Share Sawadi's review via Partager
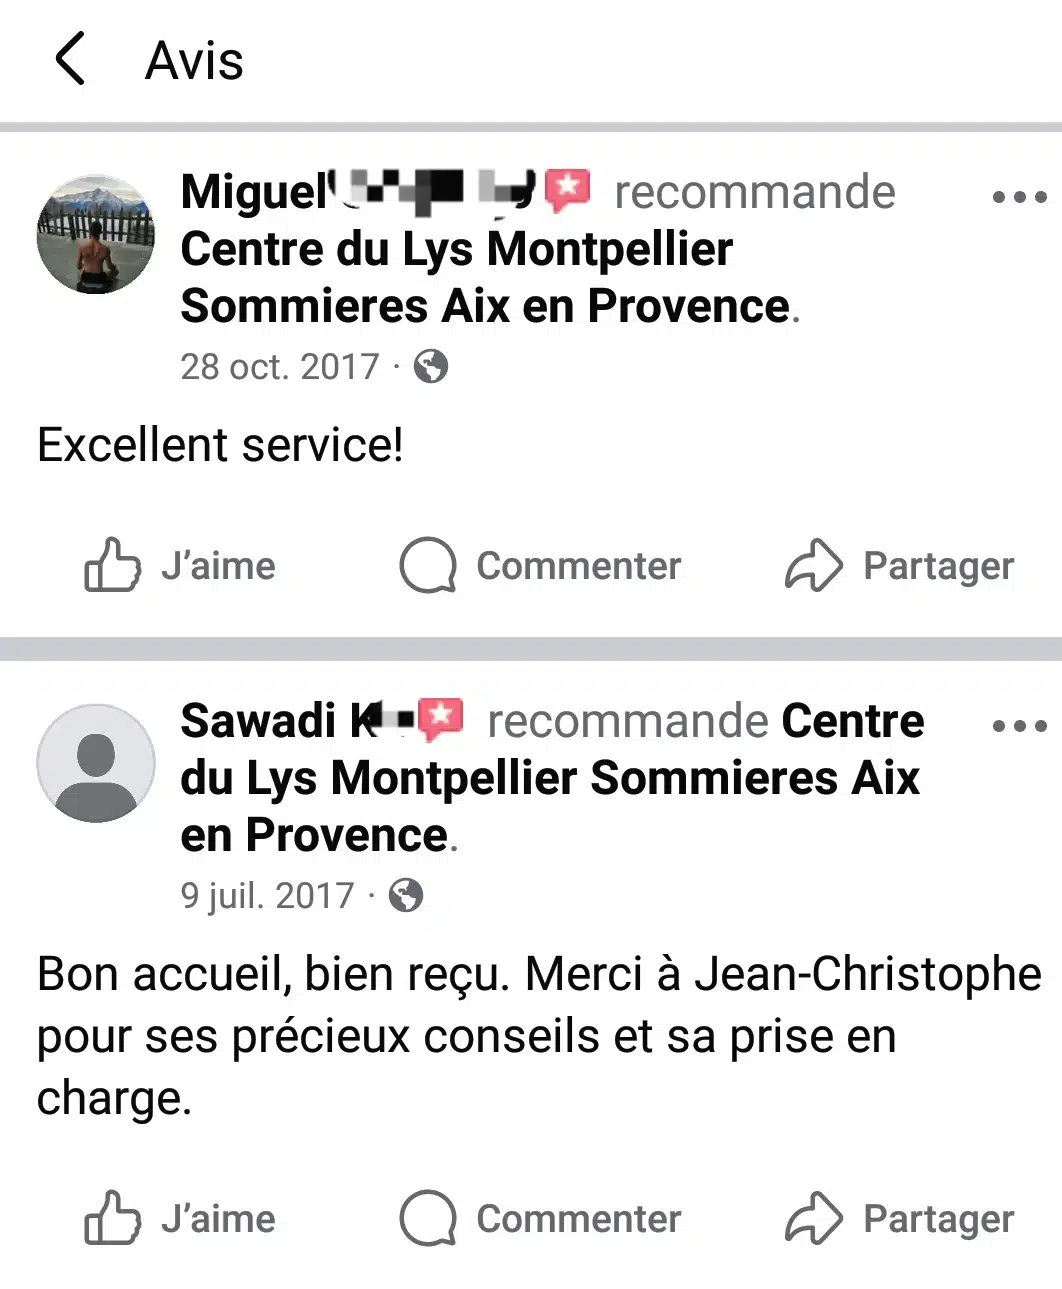 coord(899,1219)
